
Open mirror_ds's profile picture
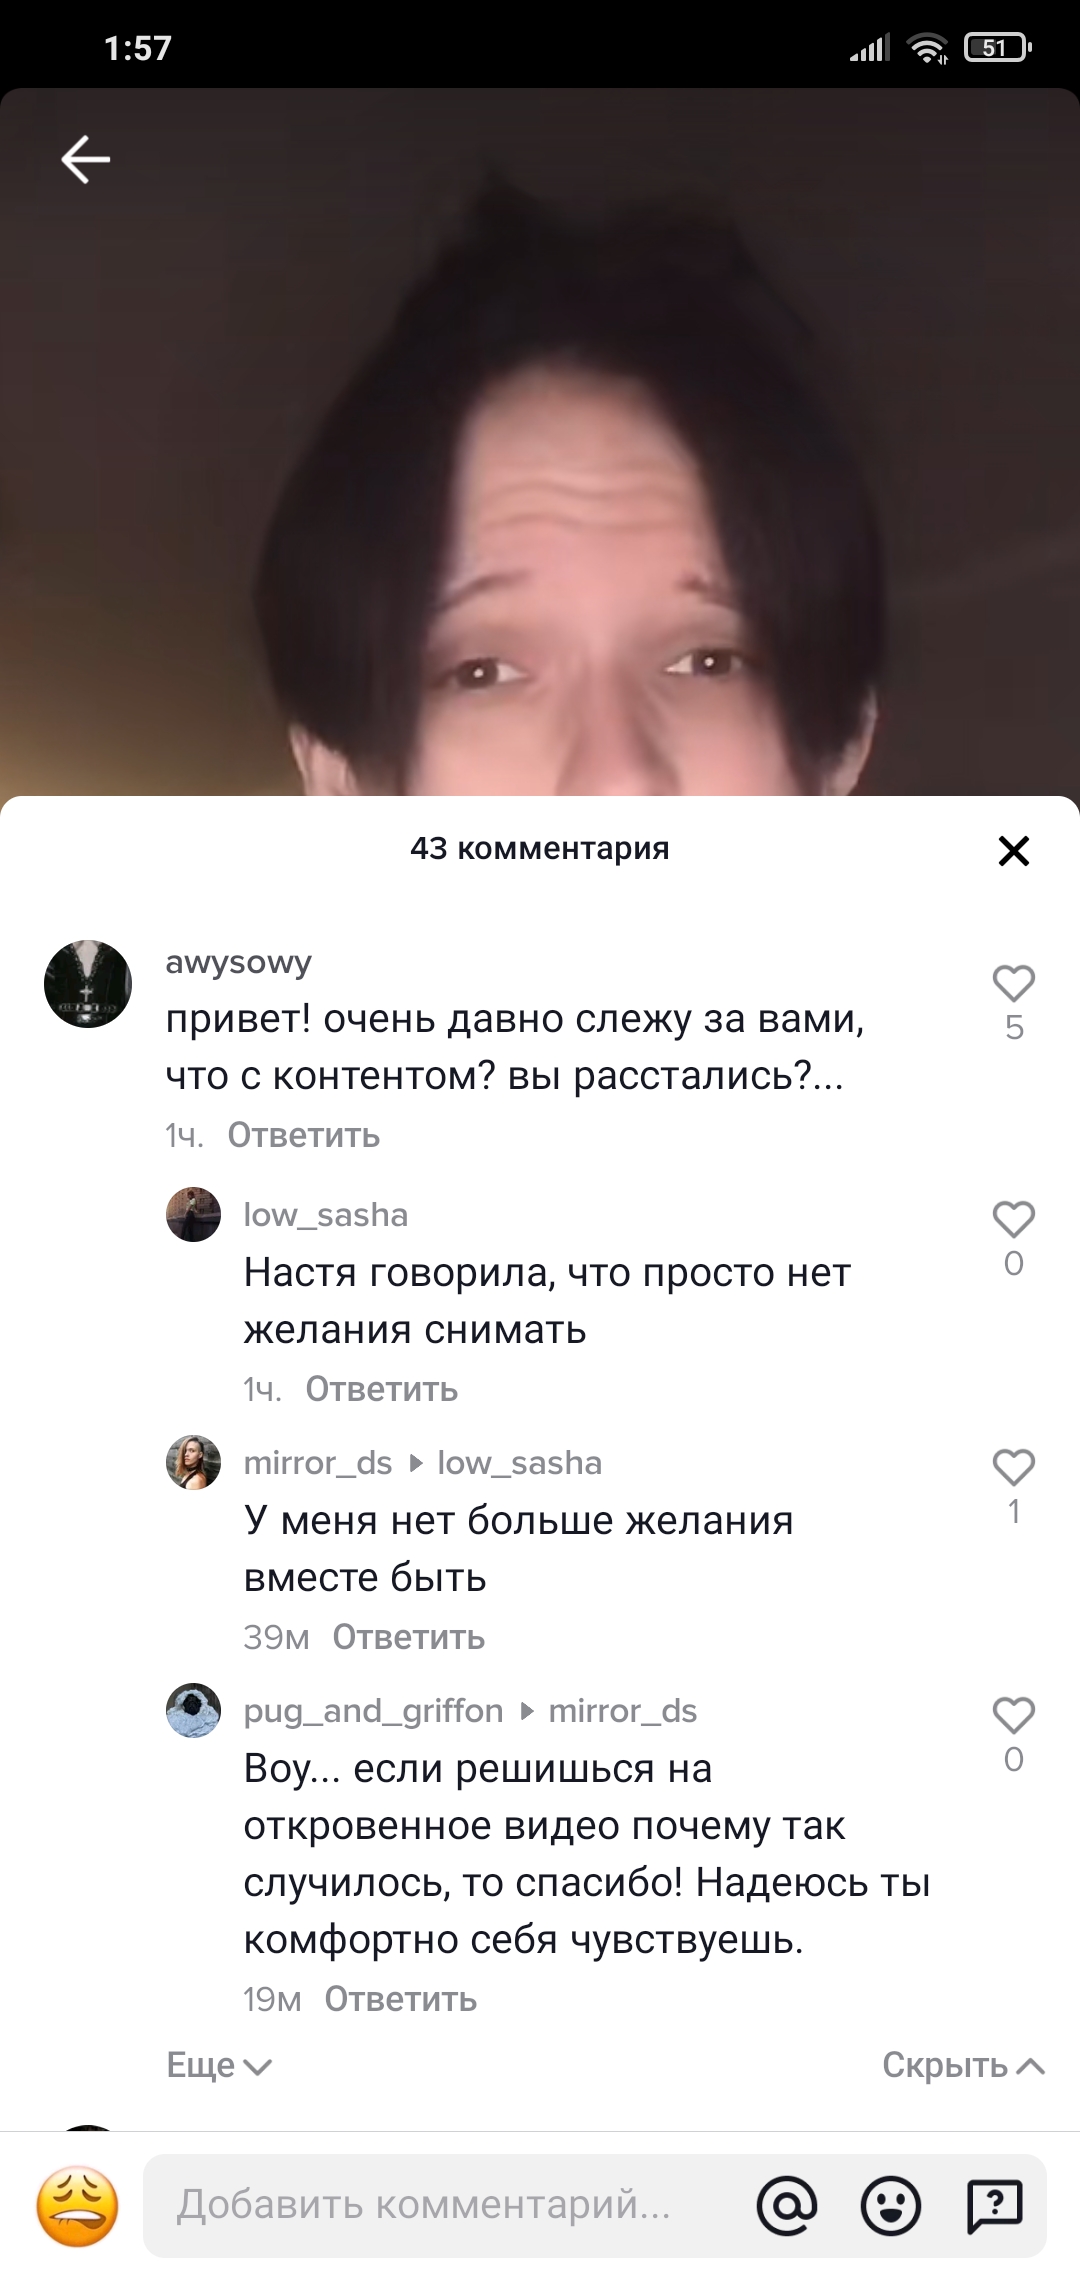pyautogui.click(x=193, y=1462)
